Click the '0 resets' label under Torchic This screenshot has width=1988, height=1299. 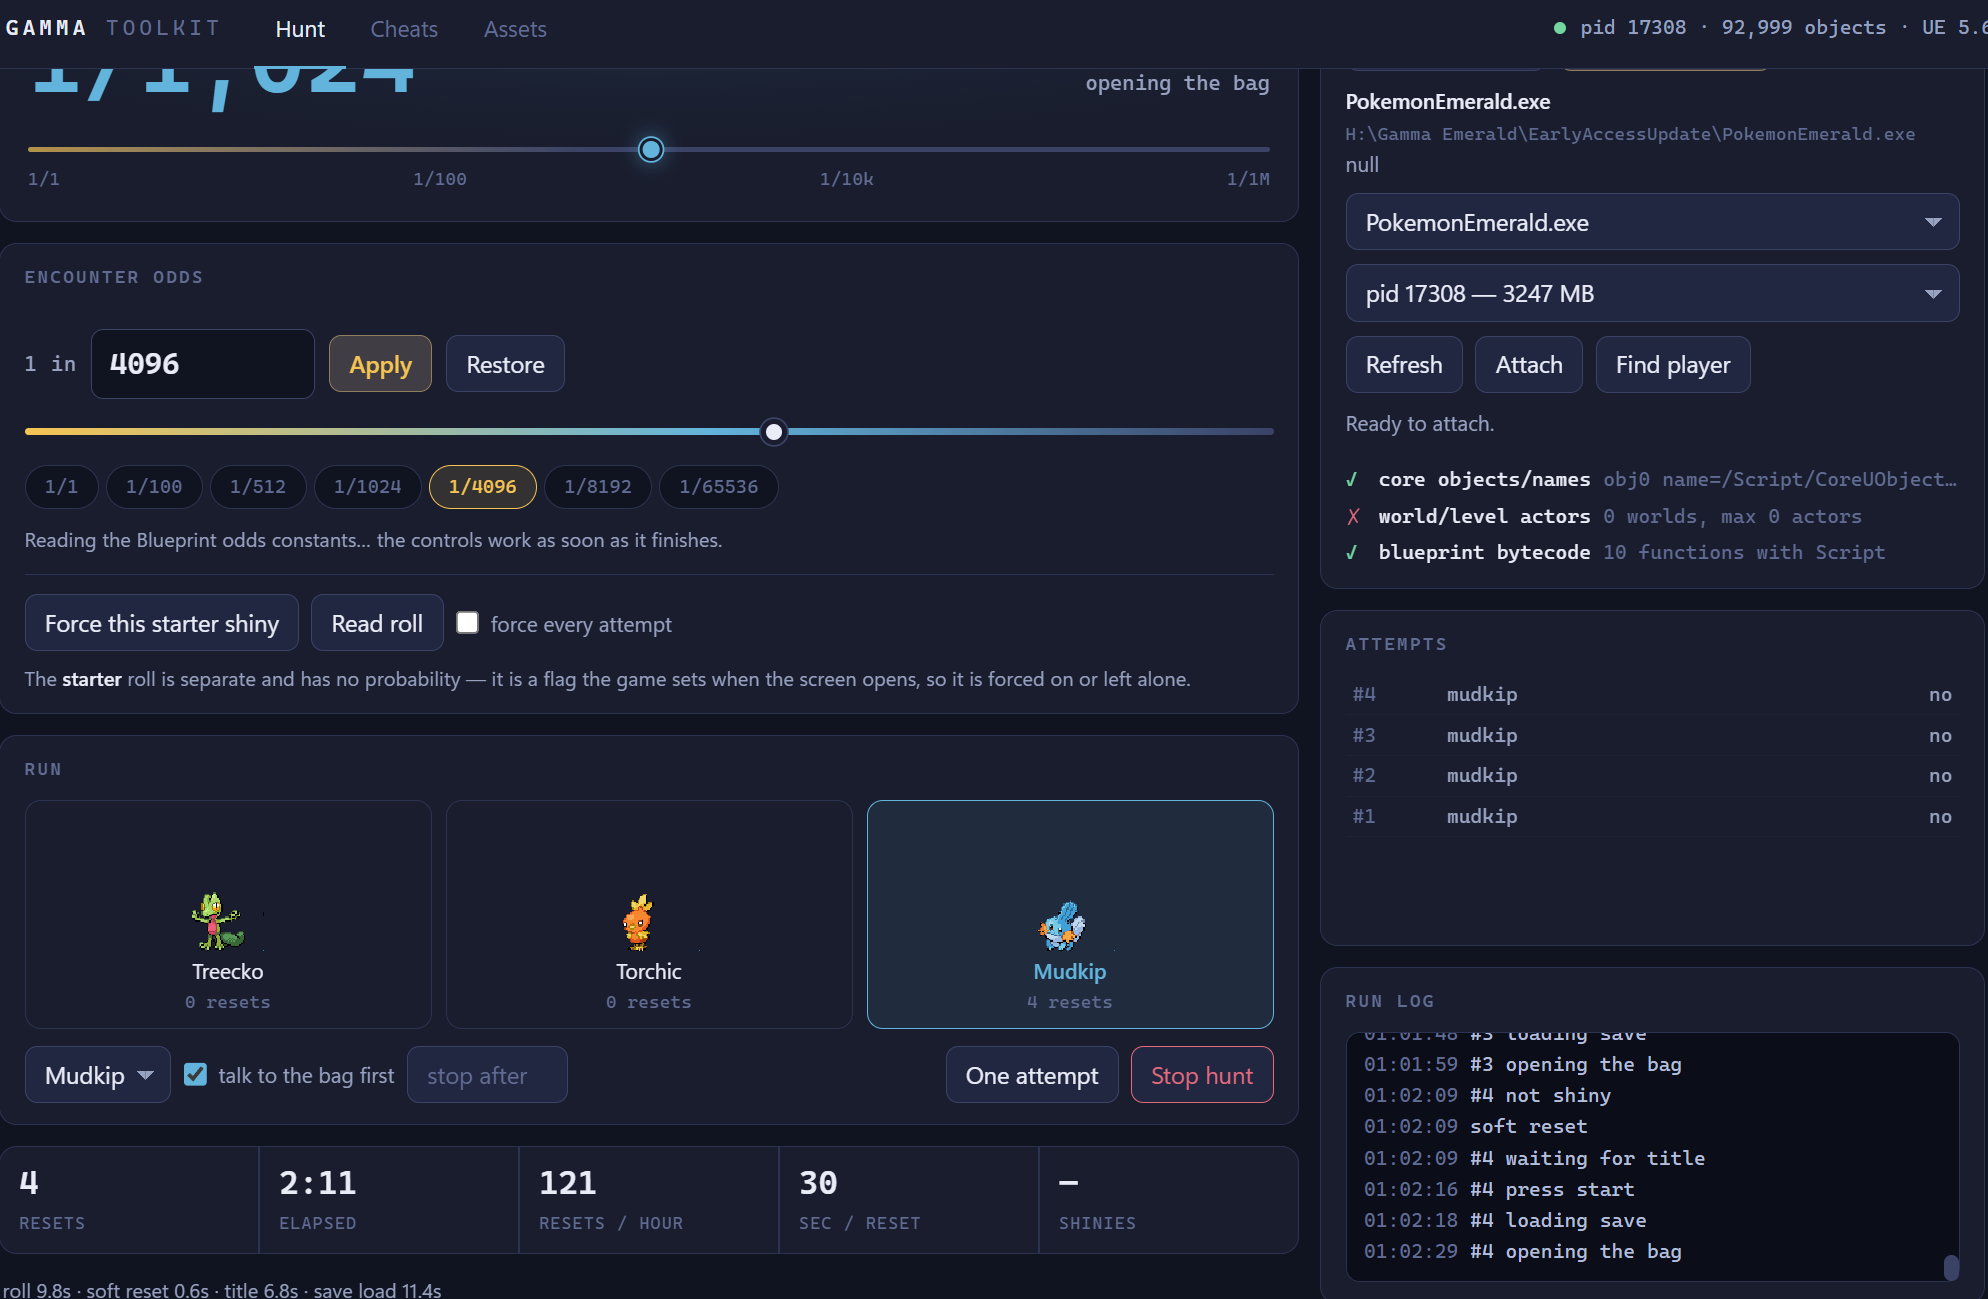649,1002
